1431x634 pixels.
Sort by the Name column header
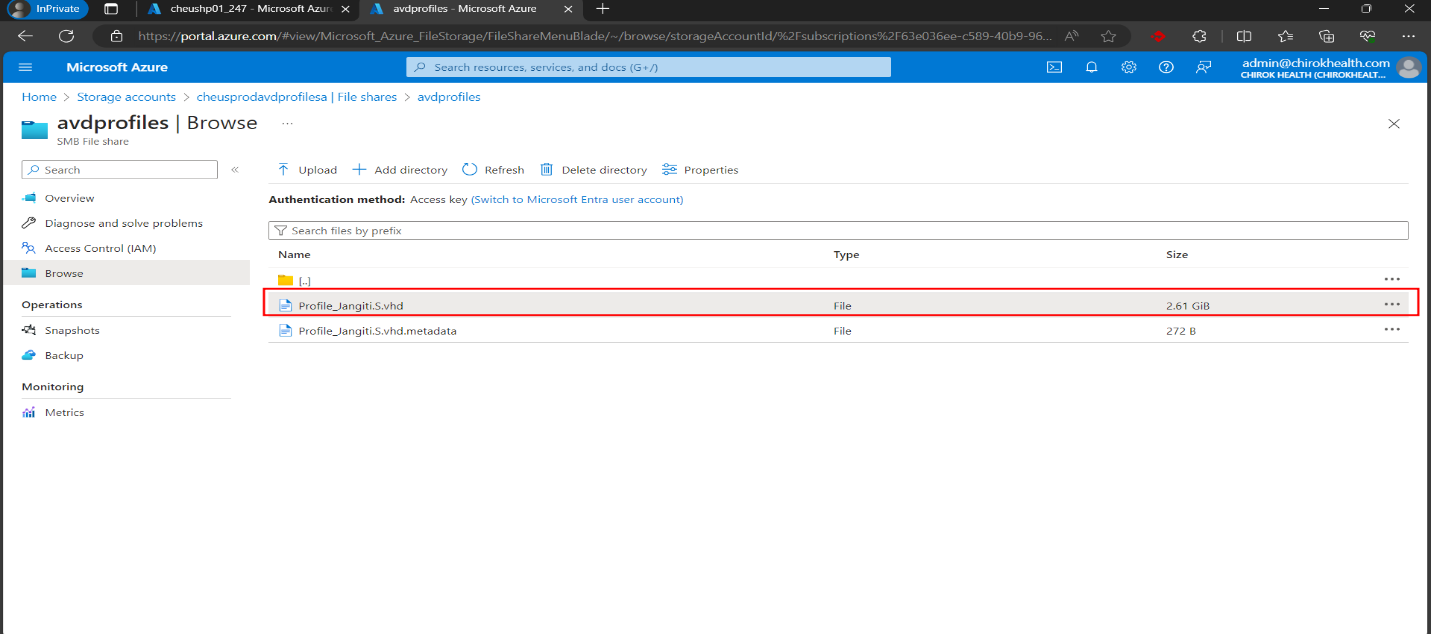click(x=294, y=255)
